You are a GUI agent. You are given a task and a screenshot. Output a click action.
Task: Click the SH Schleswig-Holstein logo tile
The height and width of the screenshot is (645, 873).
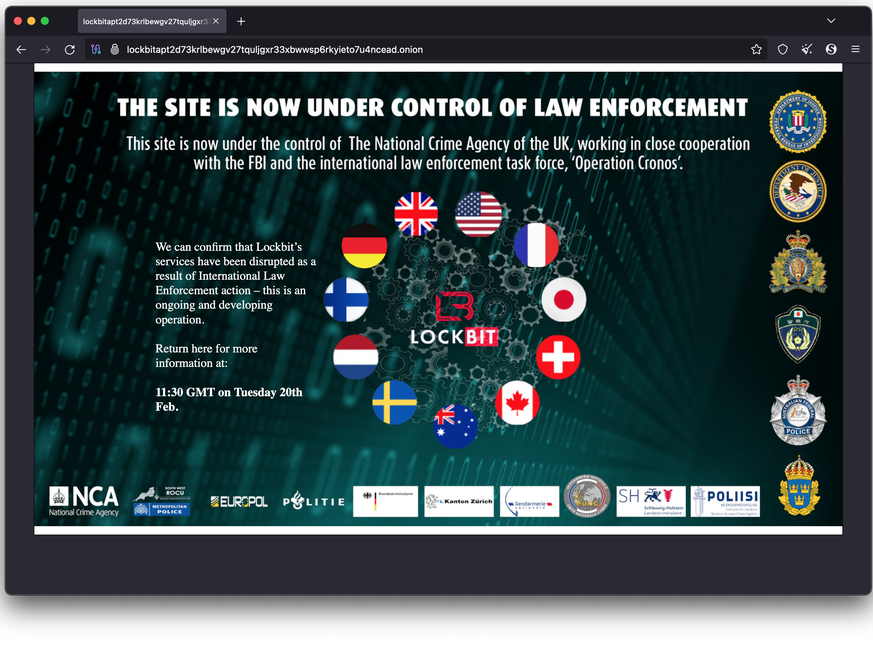[651, 501]
